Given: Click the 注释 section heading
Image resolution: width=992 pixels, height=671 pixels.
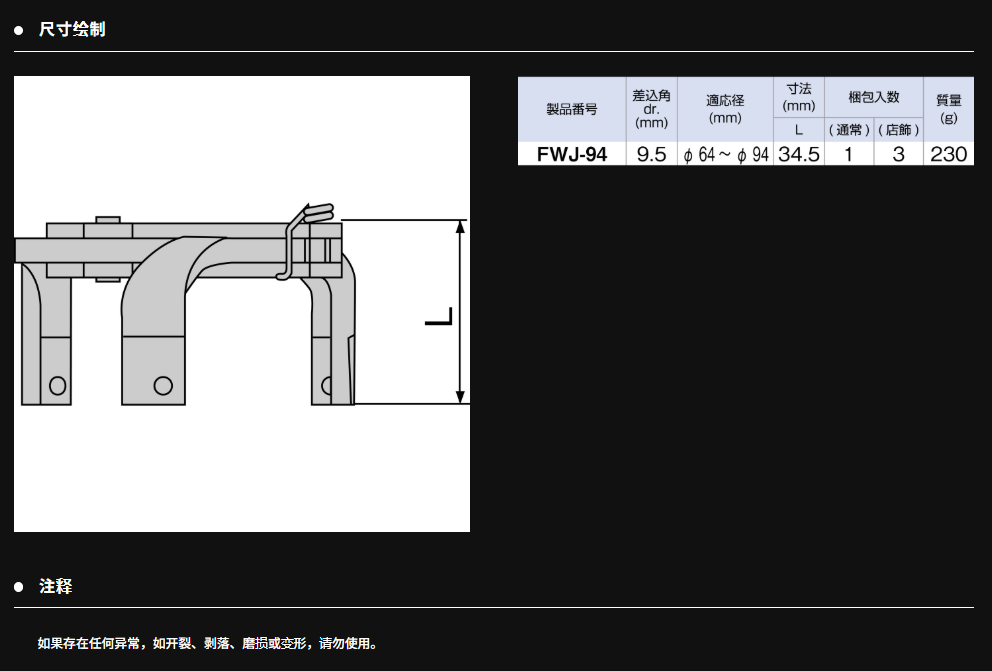Looking at the screenshot, I should [55, 586].
